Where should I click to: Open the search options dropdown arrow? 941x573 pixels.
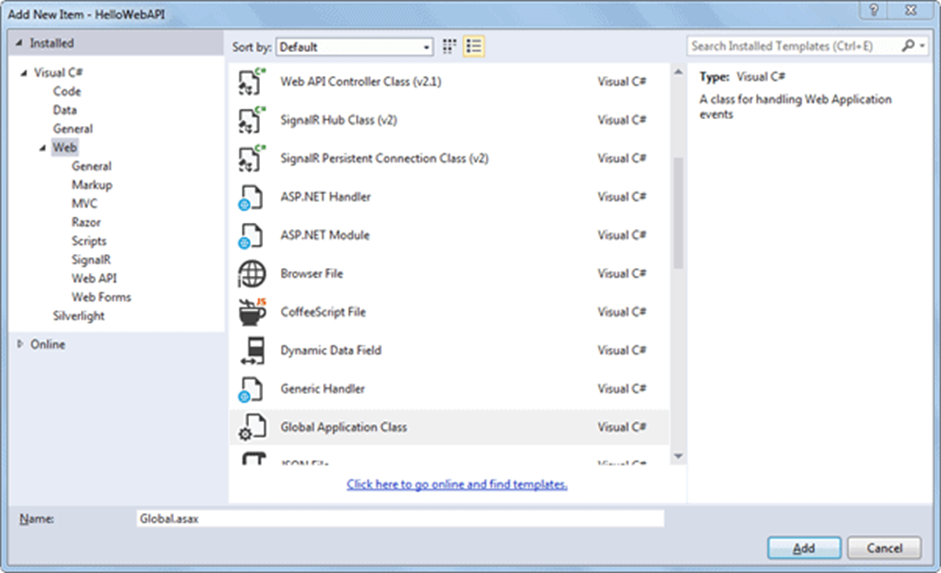point(922,46)
